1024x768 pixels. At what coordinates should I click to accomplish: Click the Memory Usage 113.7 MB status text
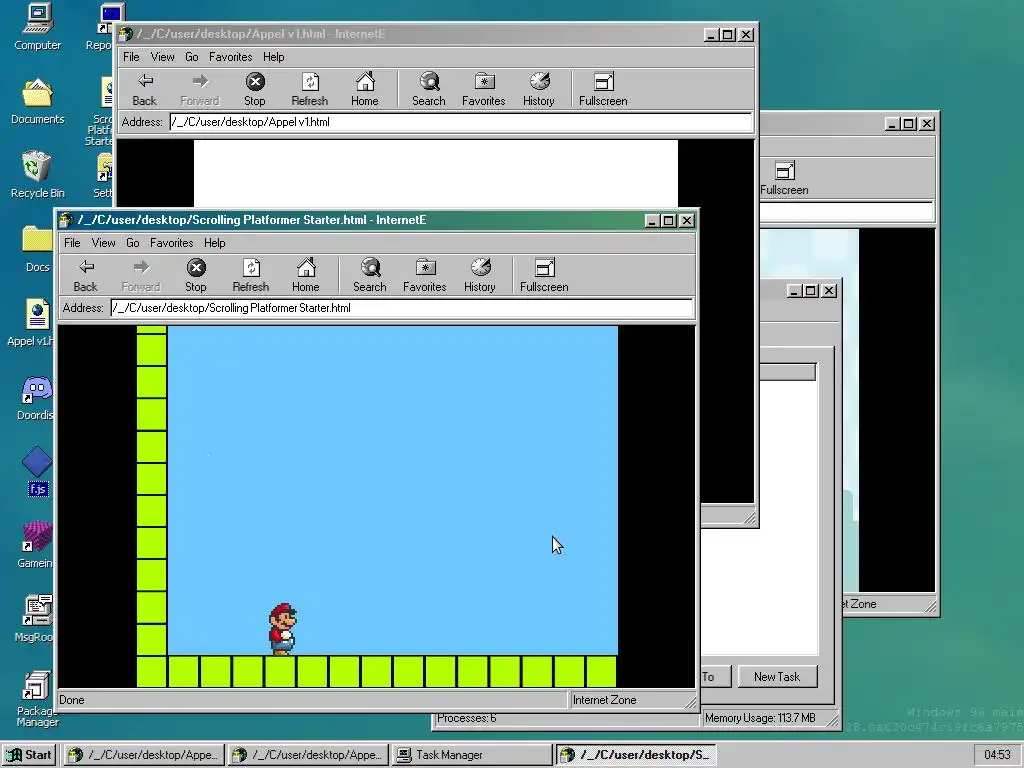(x=760, y=718)
